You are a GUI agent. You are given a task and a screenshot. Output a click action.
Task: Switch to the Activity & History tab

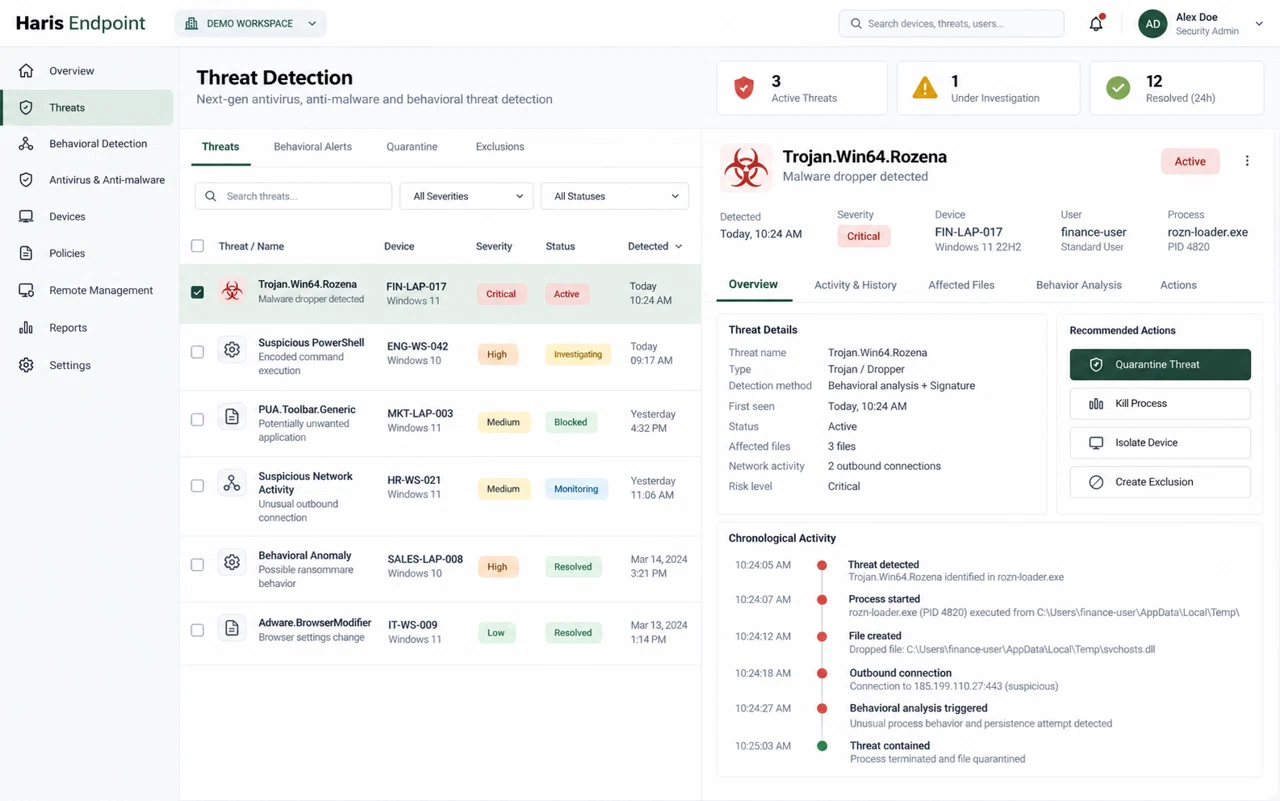tap(855, 285)
